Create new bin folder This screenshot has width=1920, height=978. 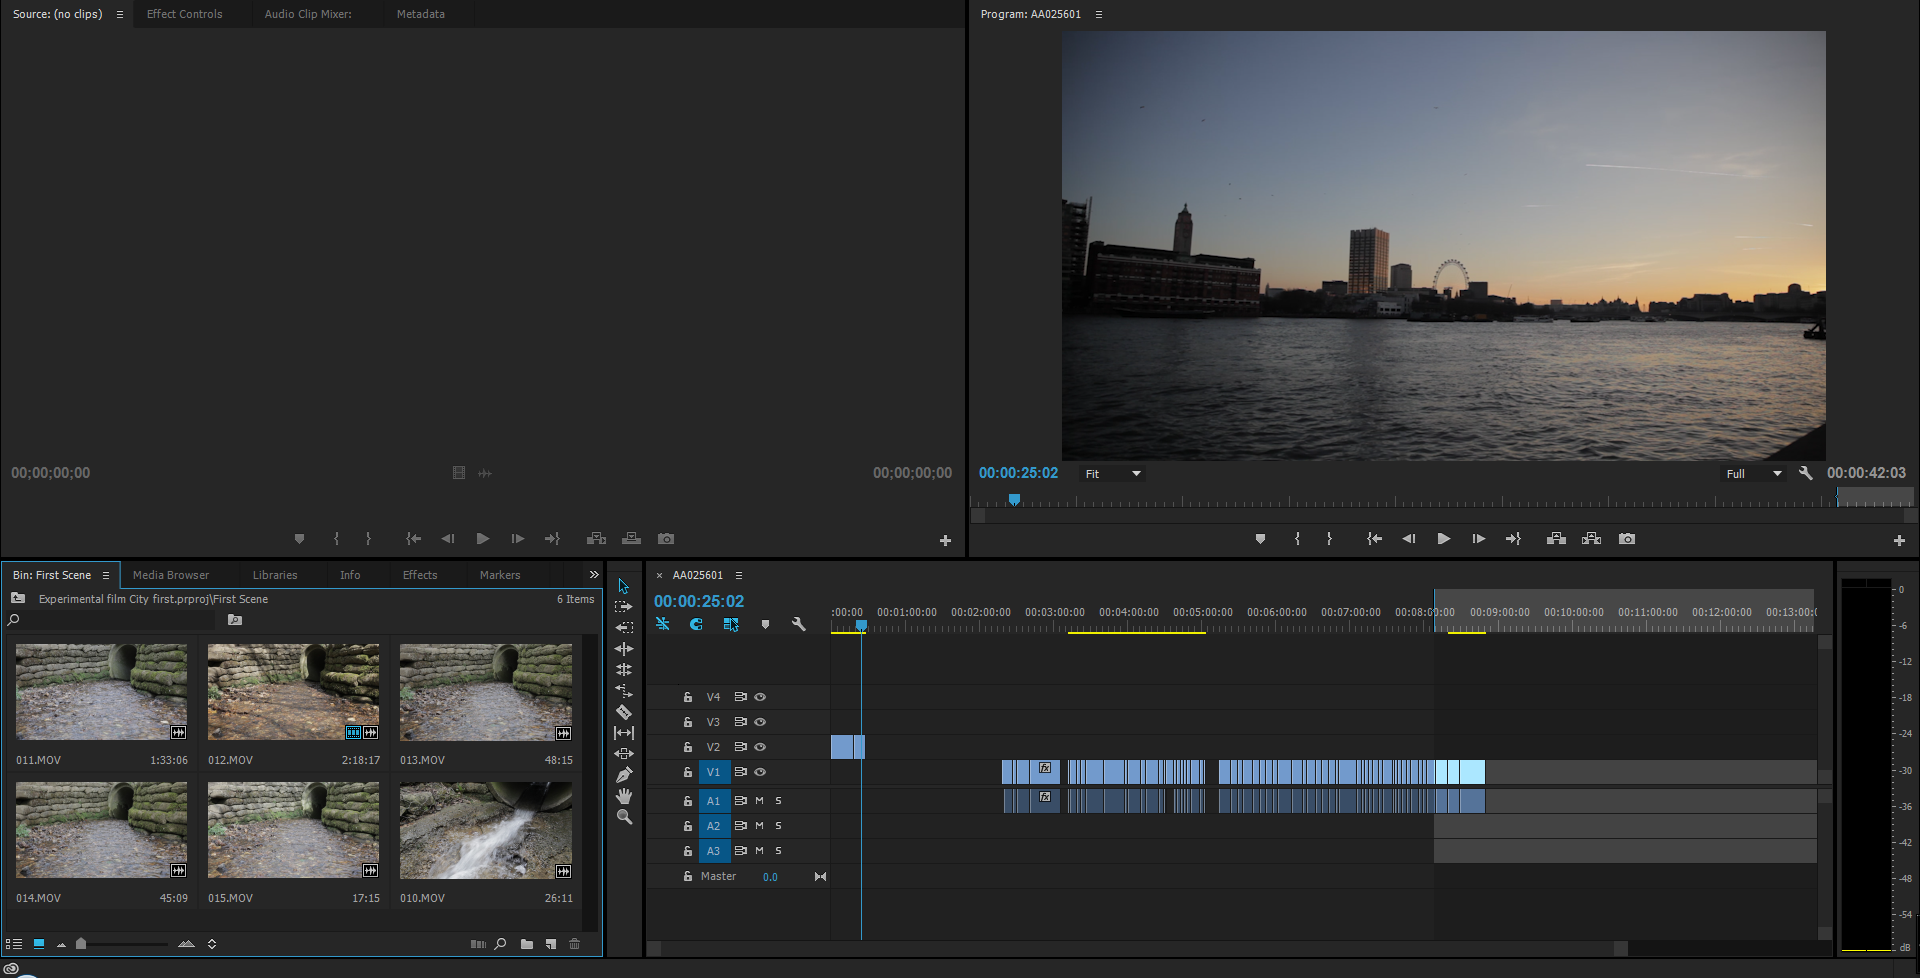(x=527, y=944)
